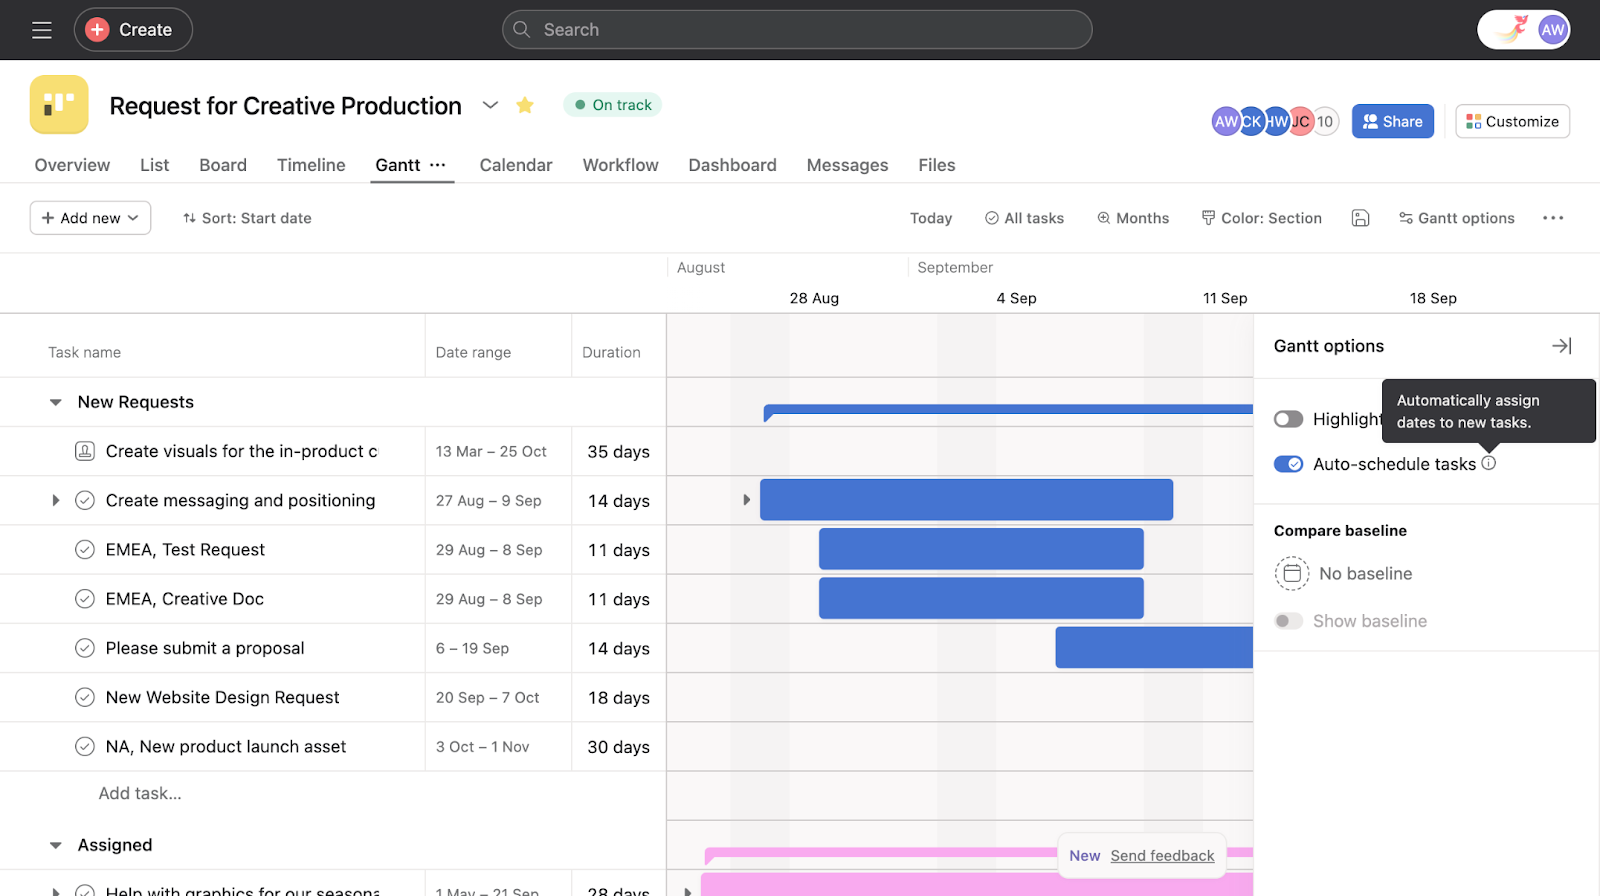Screen dimensions: 1600x896
Task: Open the Color: Section setting
Action: (1261, 218)
